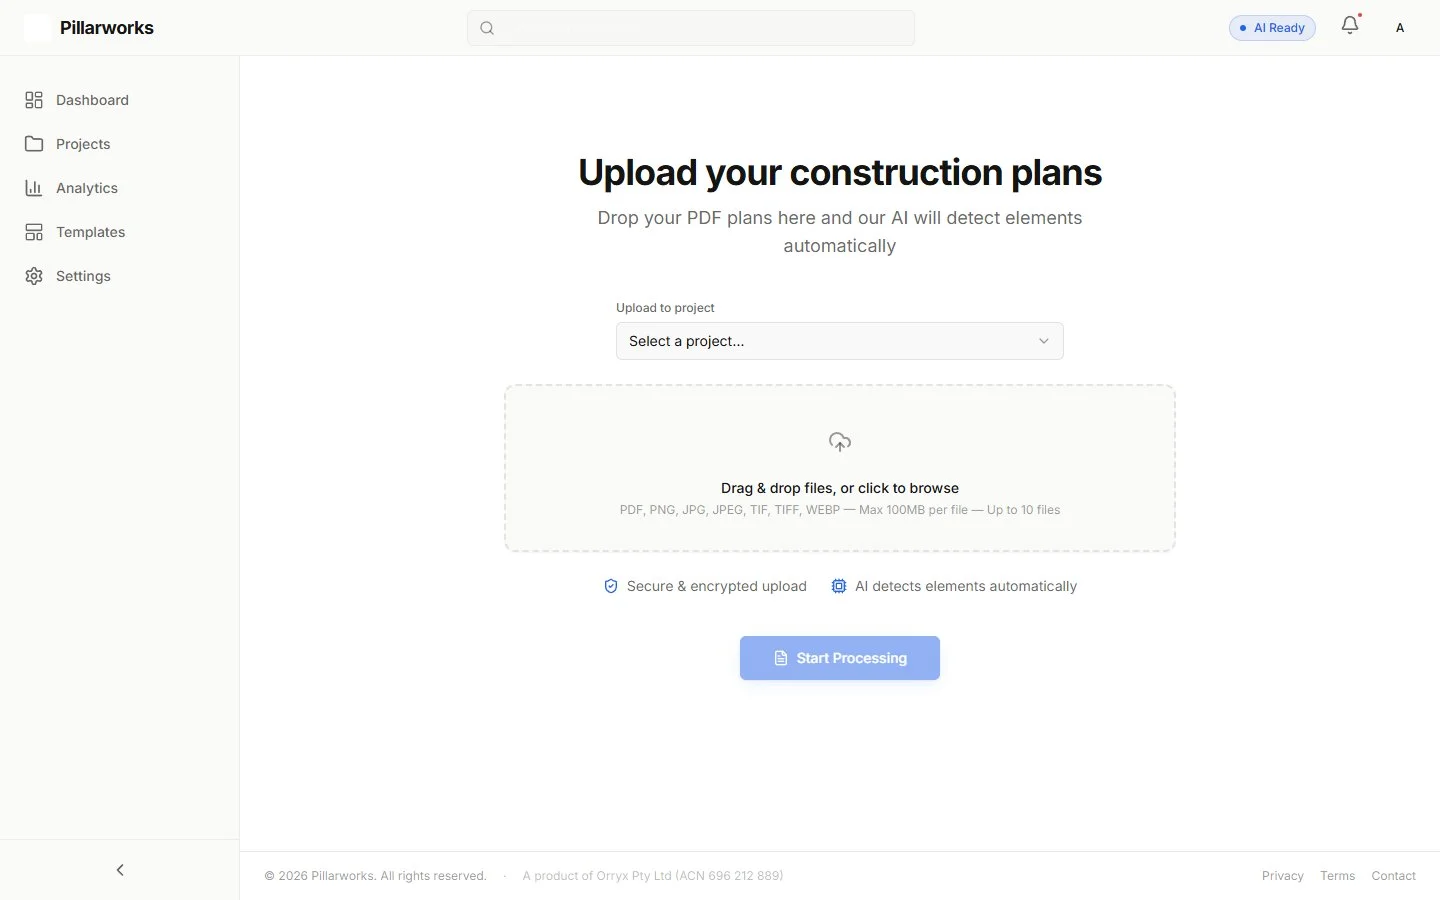Viewport: 1440px width, 900px height.
Task: Focus the top search field
Action: [x=691, y=28]
